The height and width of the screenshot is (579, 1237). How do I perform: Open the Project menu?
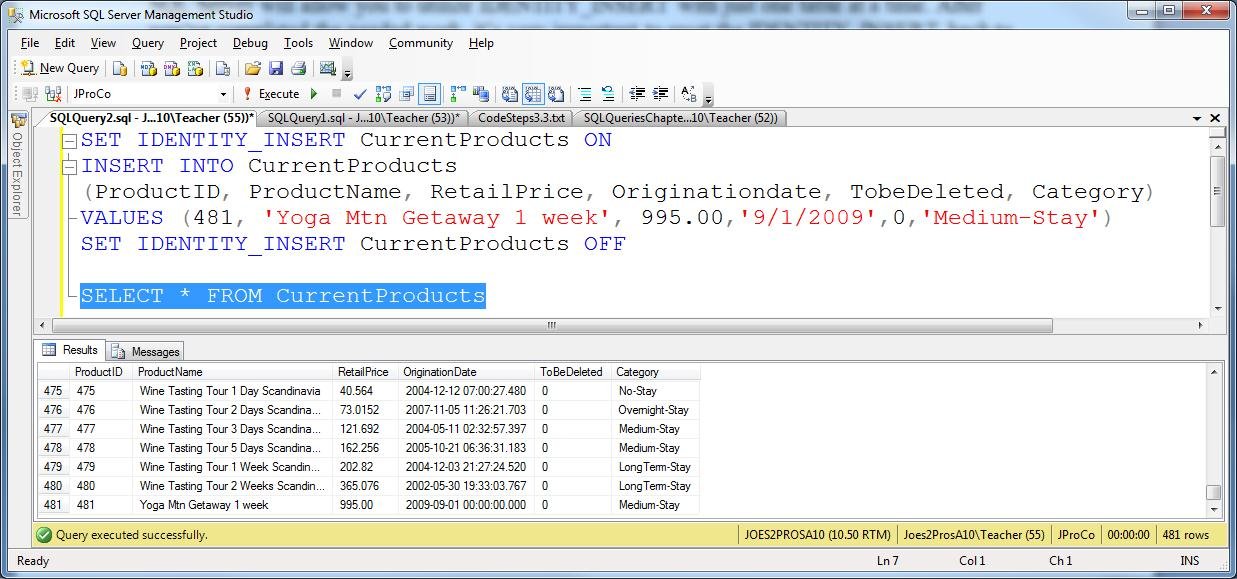tap(198, 43)
